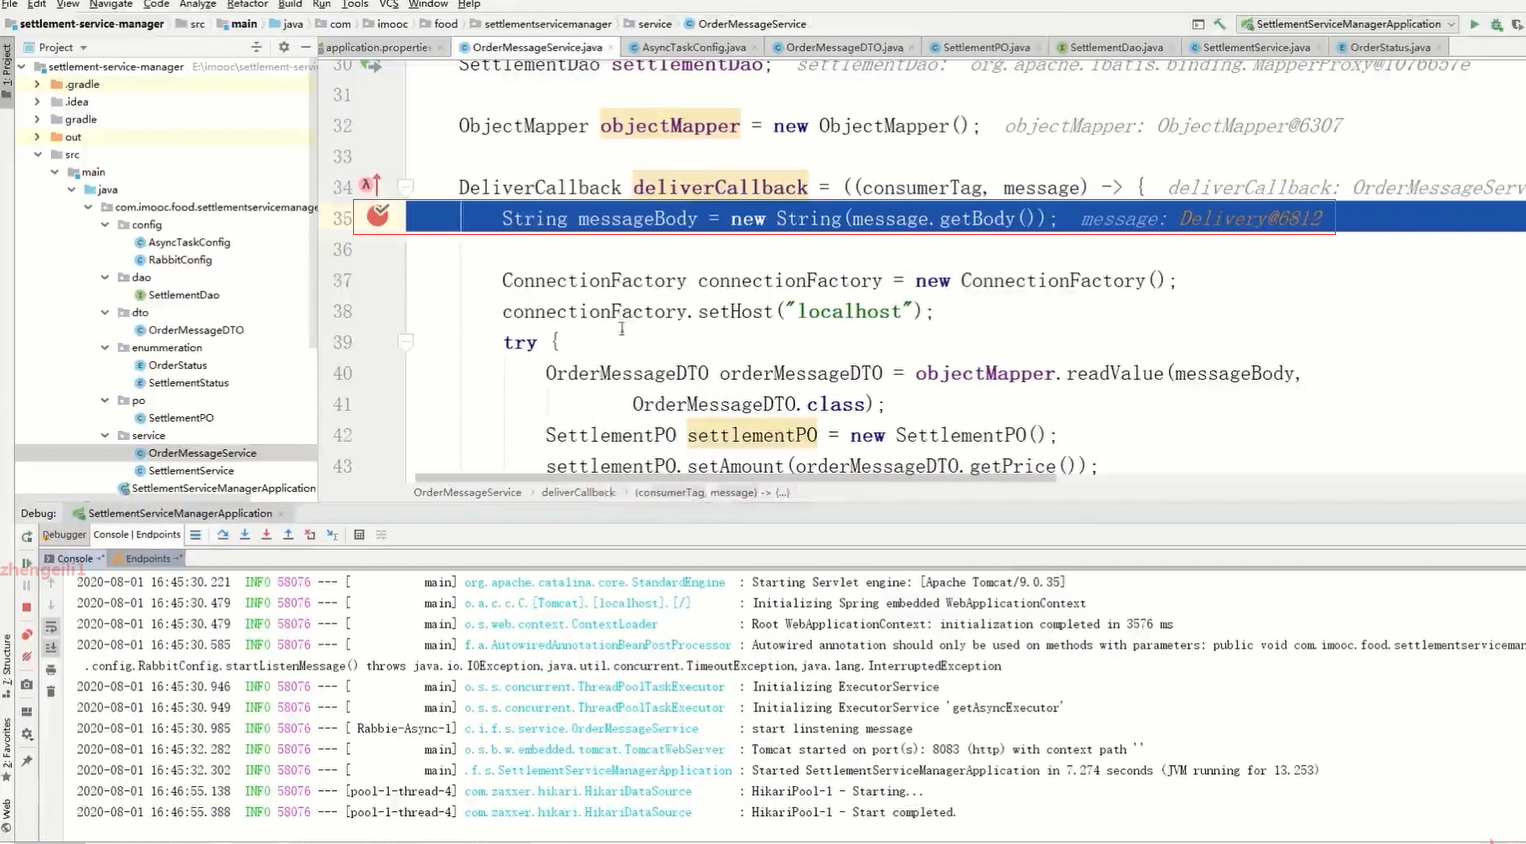This screenshot has width=1526, height=844.
Task: Click the deliverCallback breadcrumb
Action: tap(578, 493)
